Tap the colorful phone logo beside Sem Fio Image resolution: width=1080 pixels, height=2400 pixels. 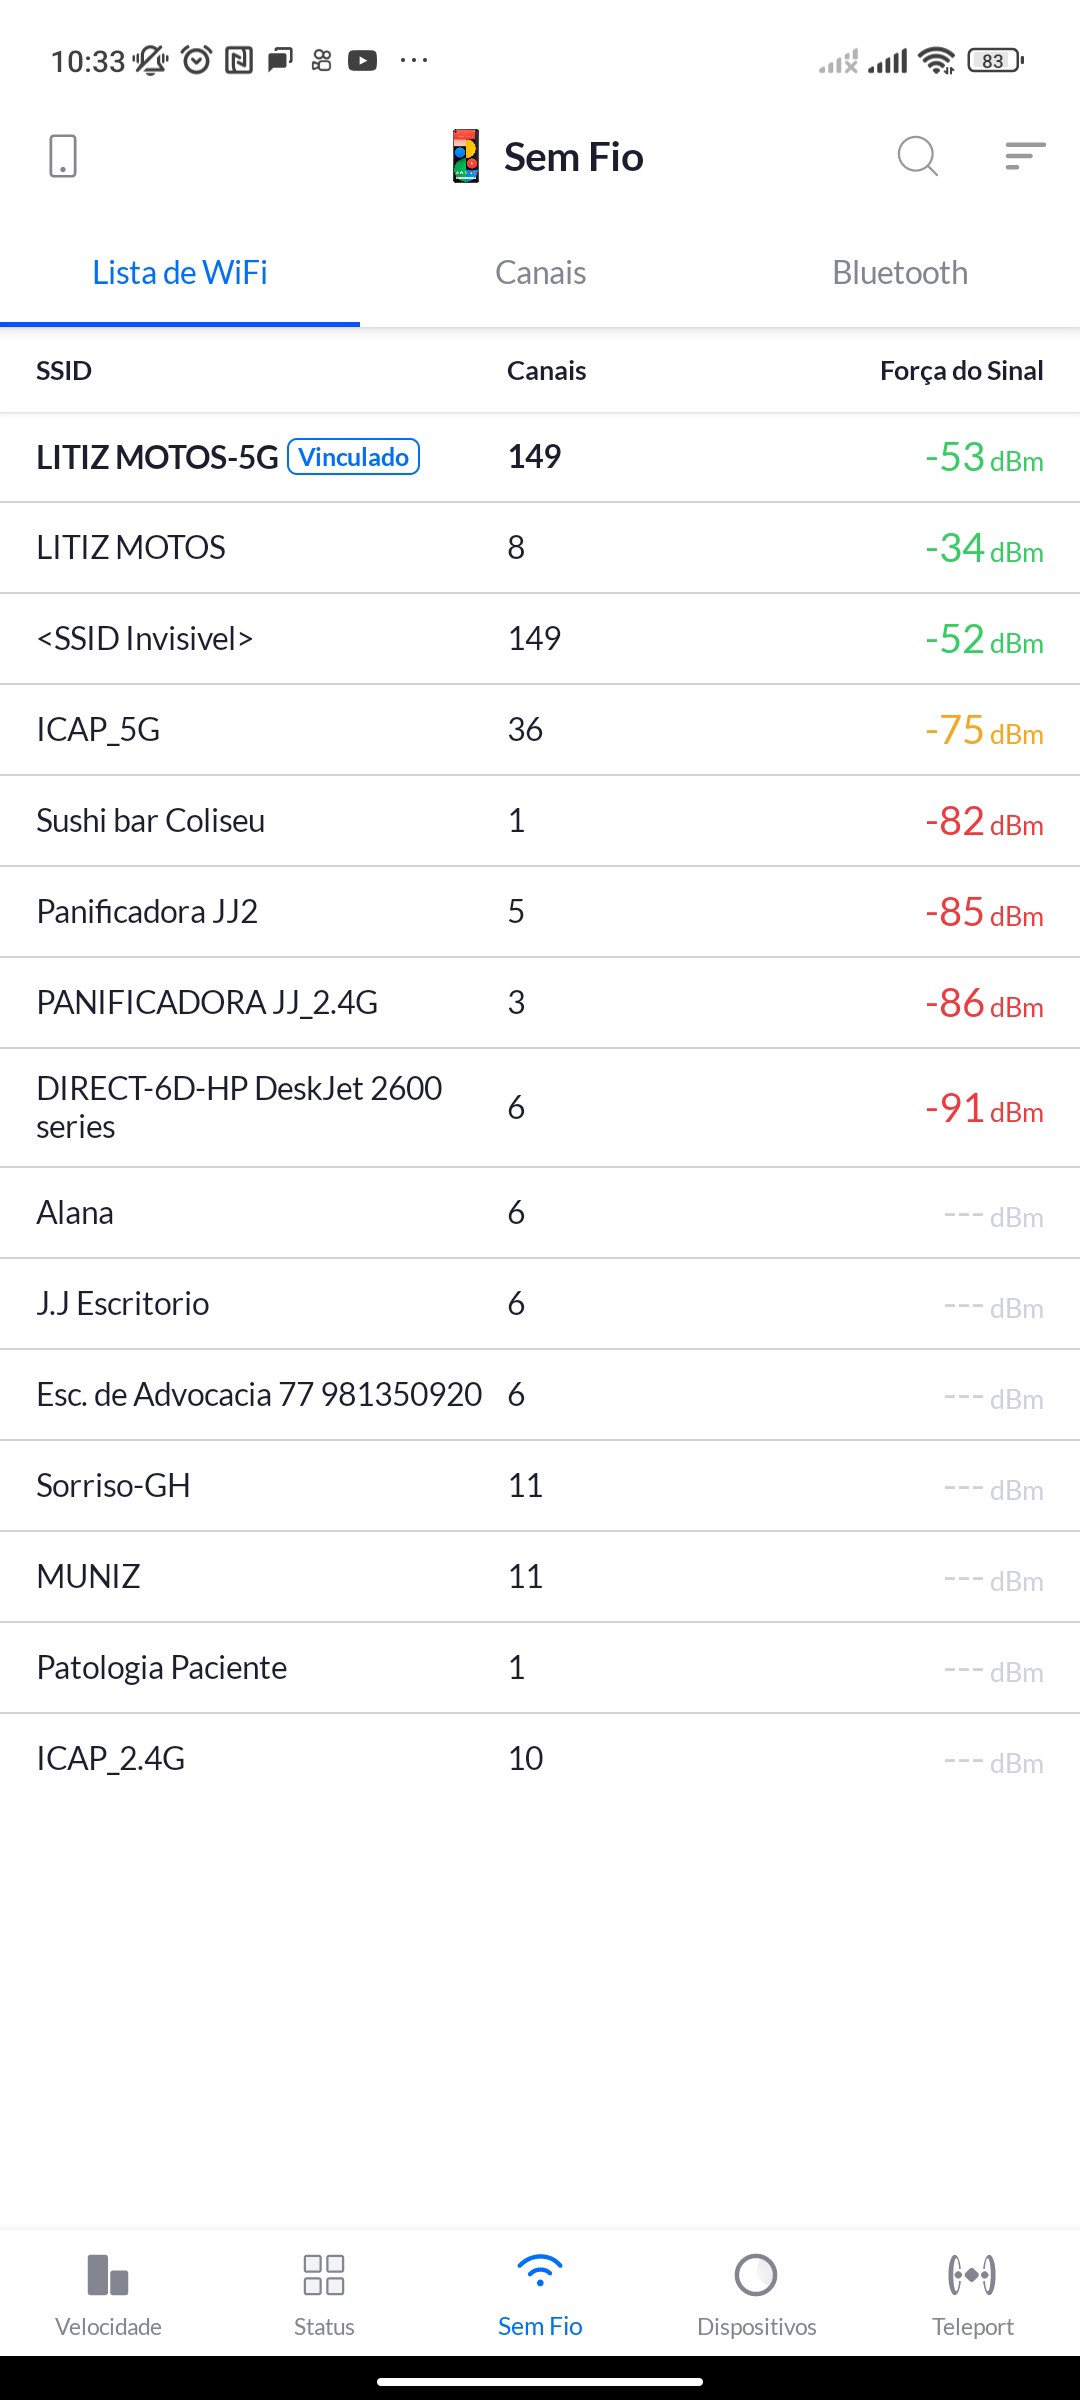coord(466,157)
